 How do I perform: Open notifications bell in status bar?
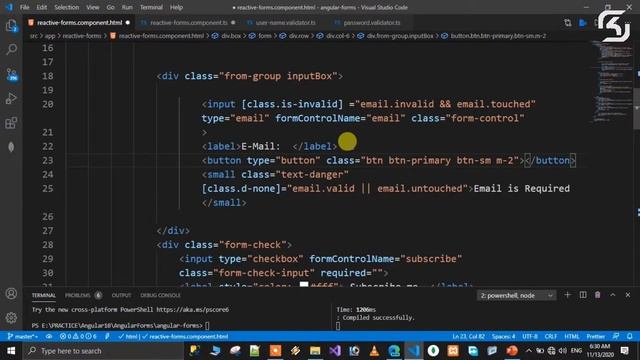point(629,337)
